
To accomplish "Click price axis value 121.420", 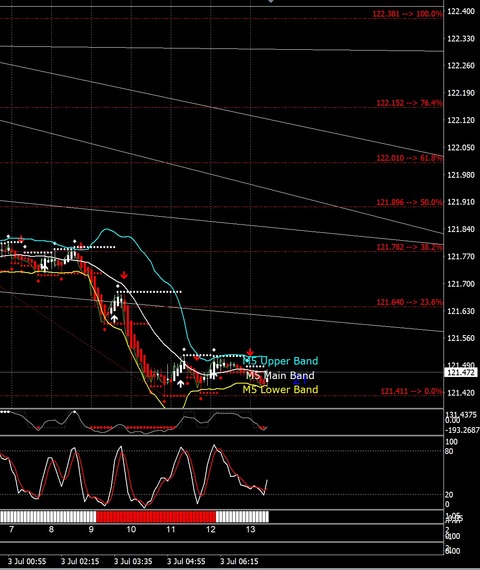I will point(461,393).
